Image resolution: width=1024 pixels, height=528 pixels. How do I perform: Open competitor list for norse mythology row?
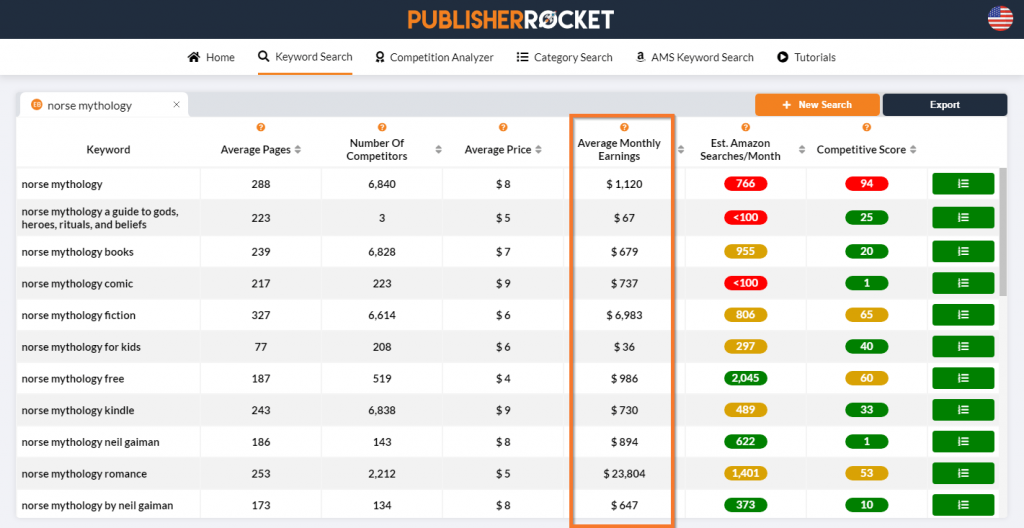point(963,184)
